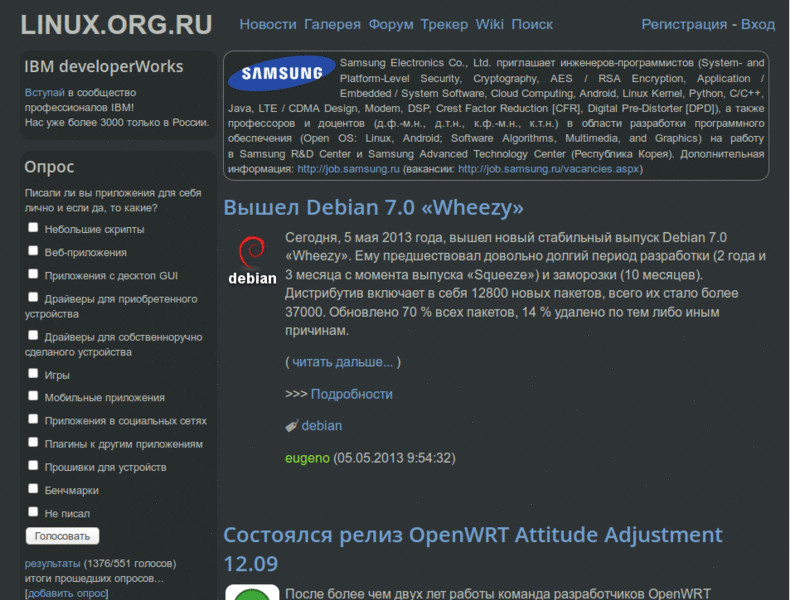Click the tag icon next to debian

pyautogui.click(x=291, y=426)
